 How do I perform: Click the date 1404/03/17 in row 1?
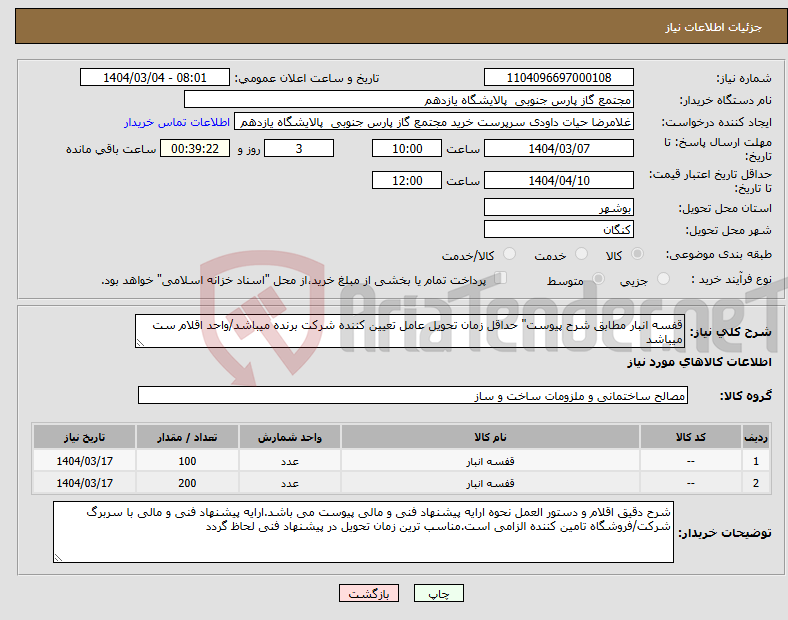coord(84,461)
